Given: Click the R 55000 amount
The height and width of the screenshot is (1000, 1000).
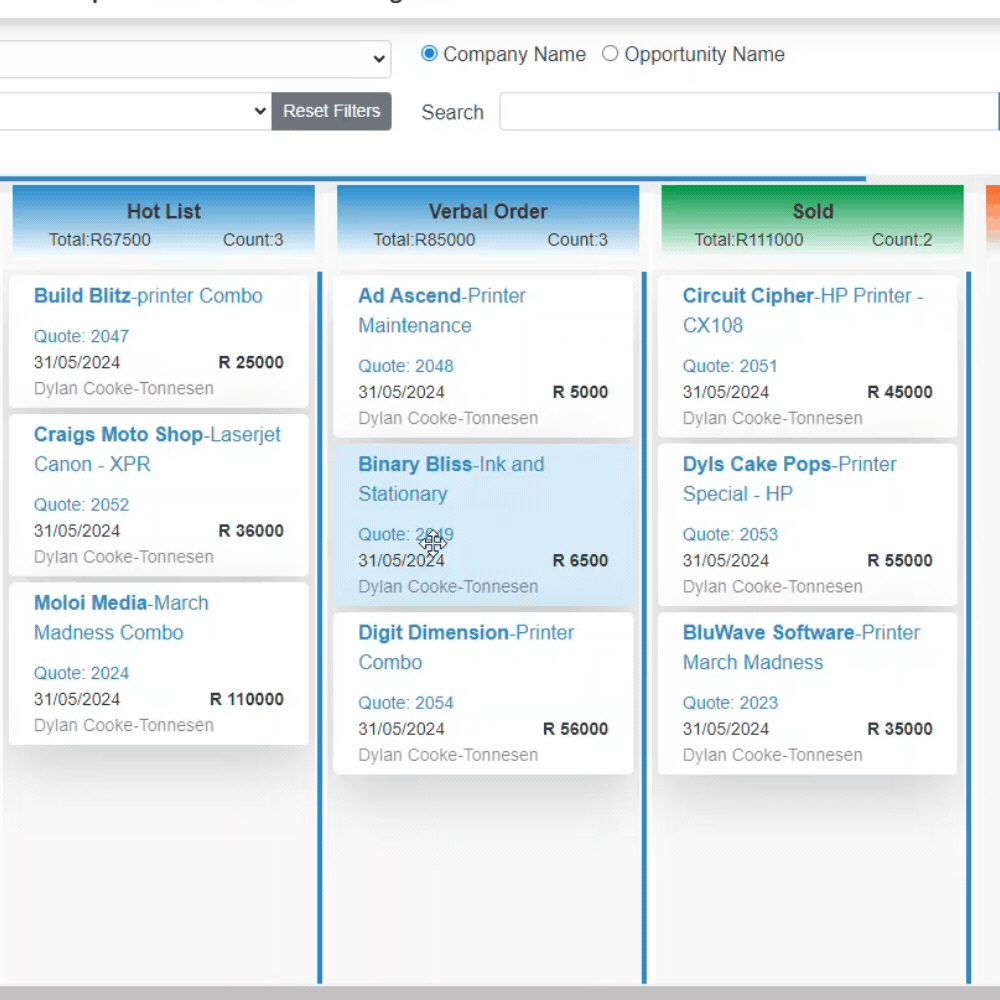Looking at the screenshot, I should click(x=900, y=561).
